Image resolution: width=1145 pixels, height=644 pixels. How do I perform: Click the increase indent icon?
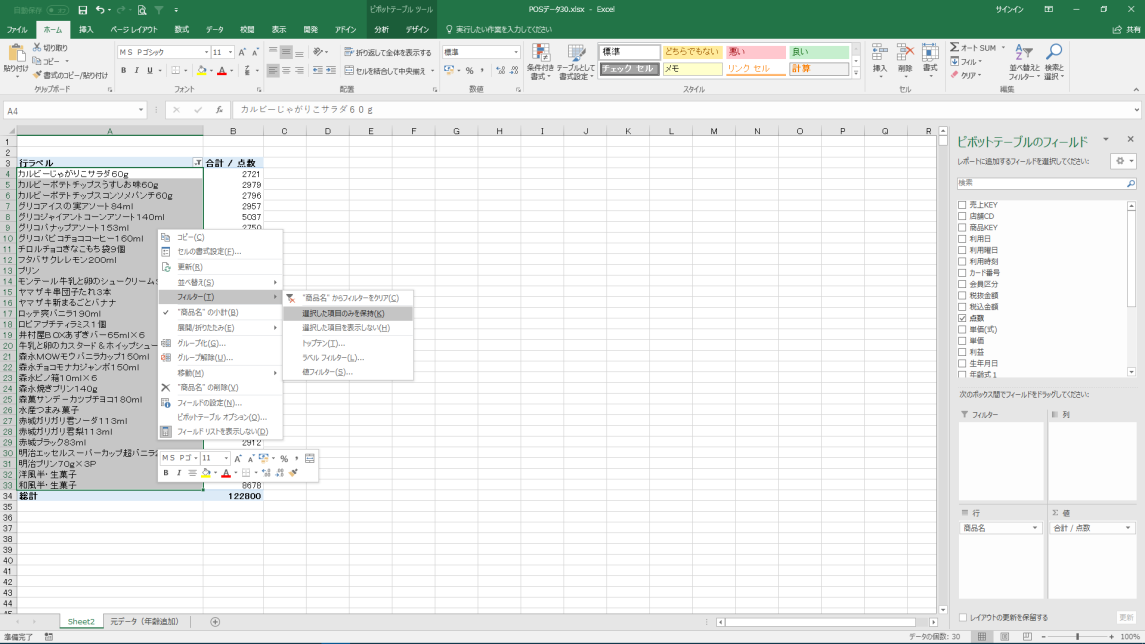[x=331, y=71]
